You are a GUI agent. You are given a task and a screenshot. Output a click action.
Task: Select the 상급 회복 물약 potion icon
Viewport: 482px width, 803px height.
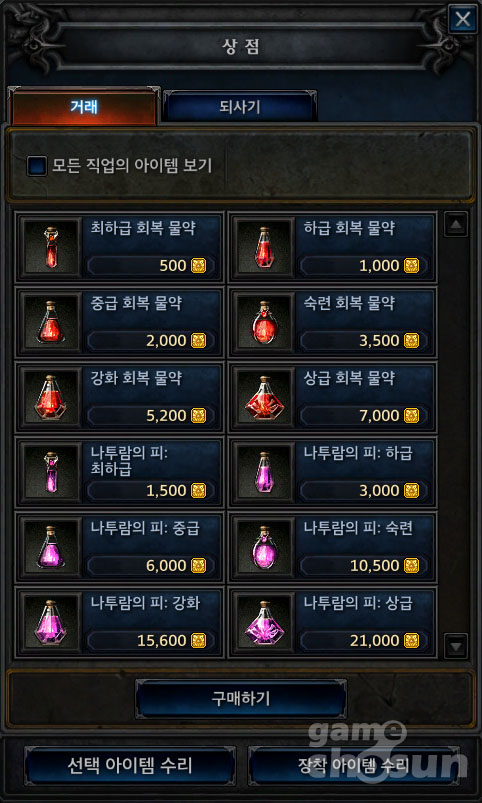click(263, 397)
